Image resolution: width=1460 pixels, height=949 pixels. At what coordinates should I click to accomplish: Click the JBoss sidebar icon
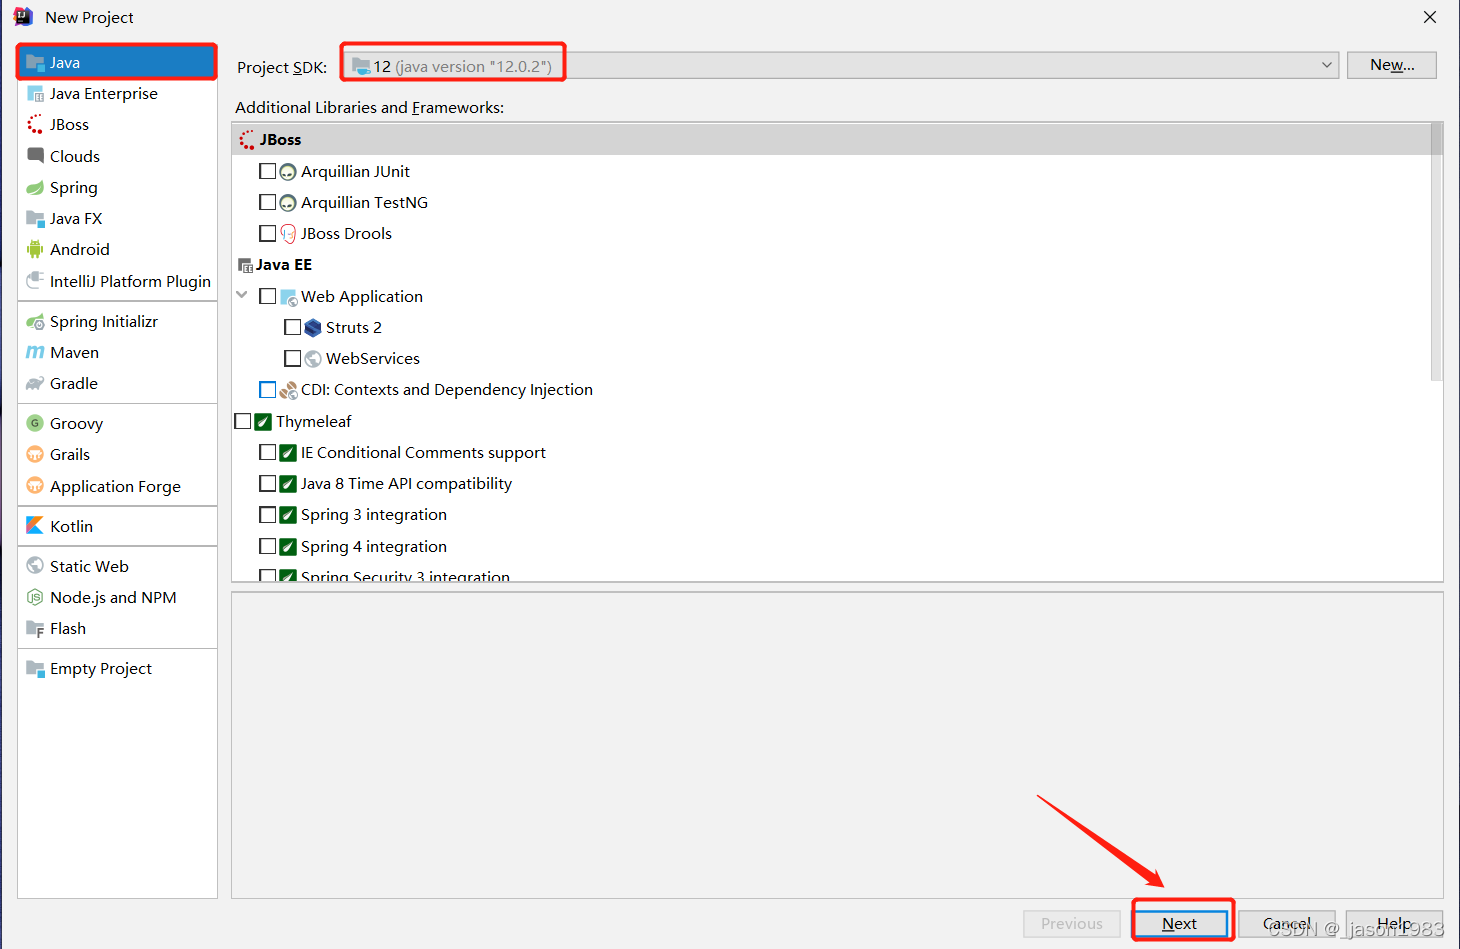pos(35,124)
